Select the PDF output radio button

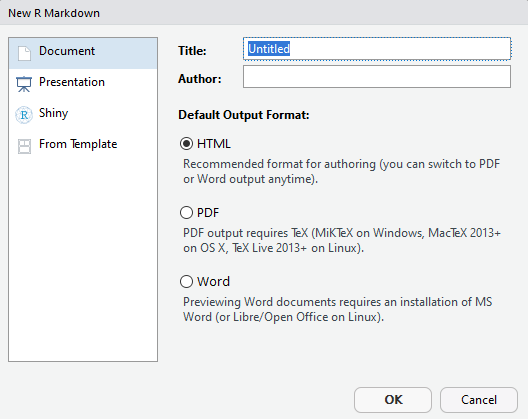point(186,213)
